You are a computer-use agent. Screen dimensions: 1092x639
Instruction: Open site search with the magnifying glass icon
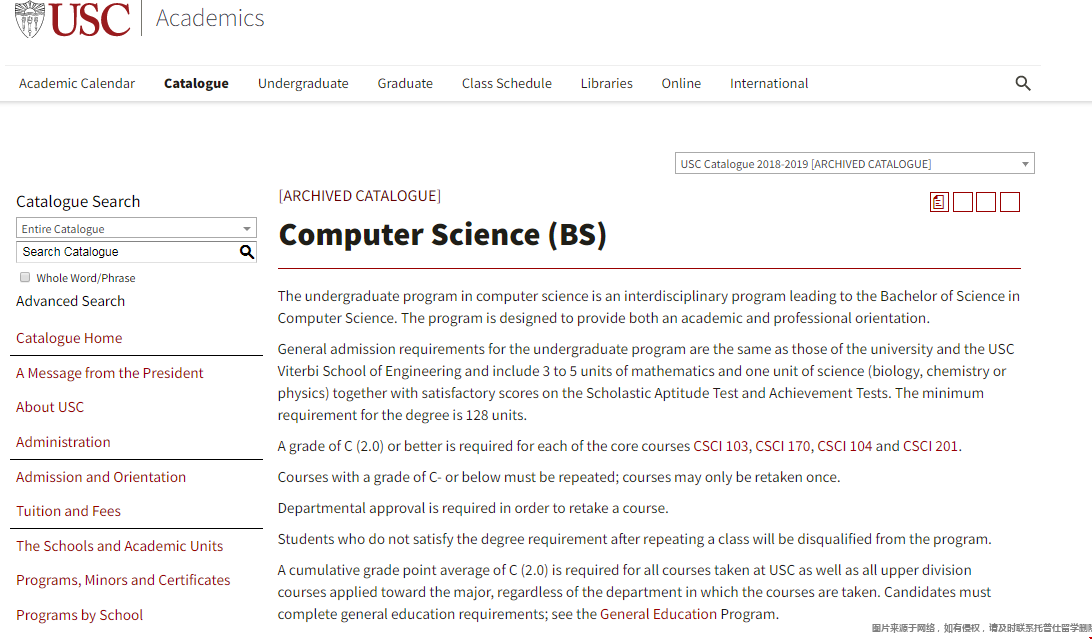tap(1022, 83)
